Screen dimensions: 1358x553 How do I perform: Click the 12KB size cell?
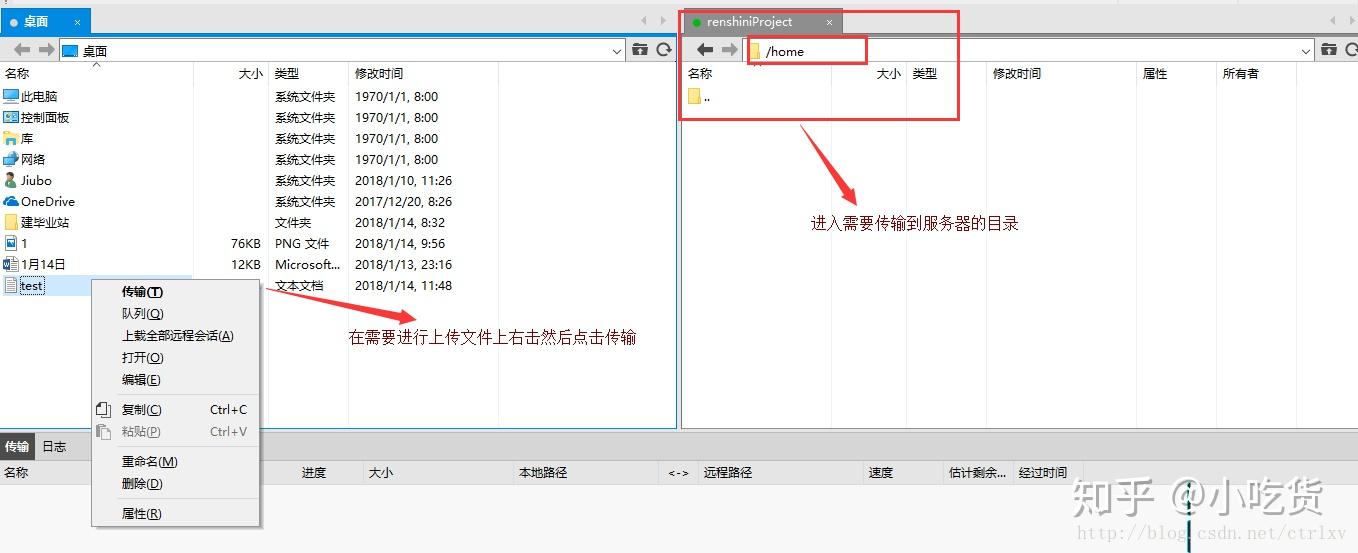(x=246, y=264)
